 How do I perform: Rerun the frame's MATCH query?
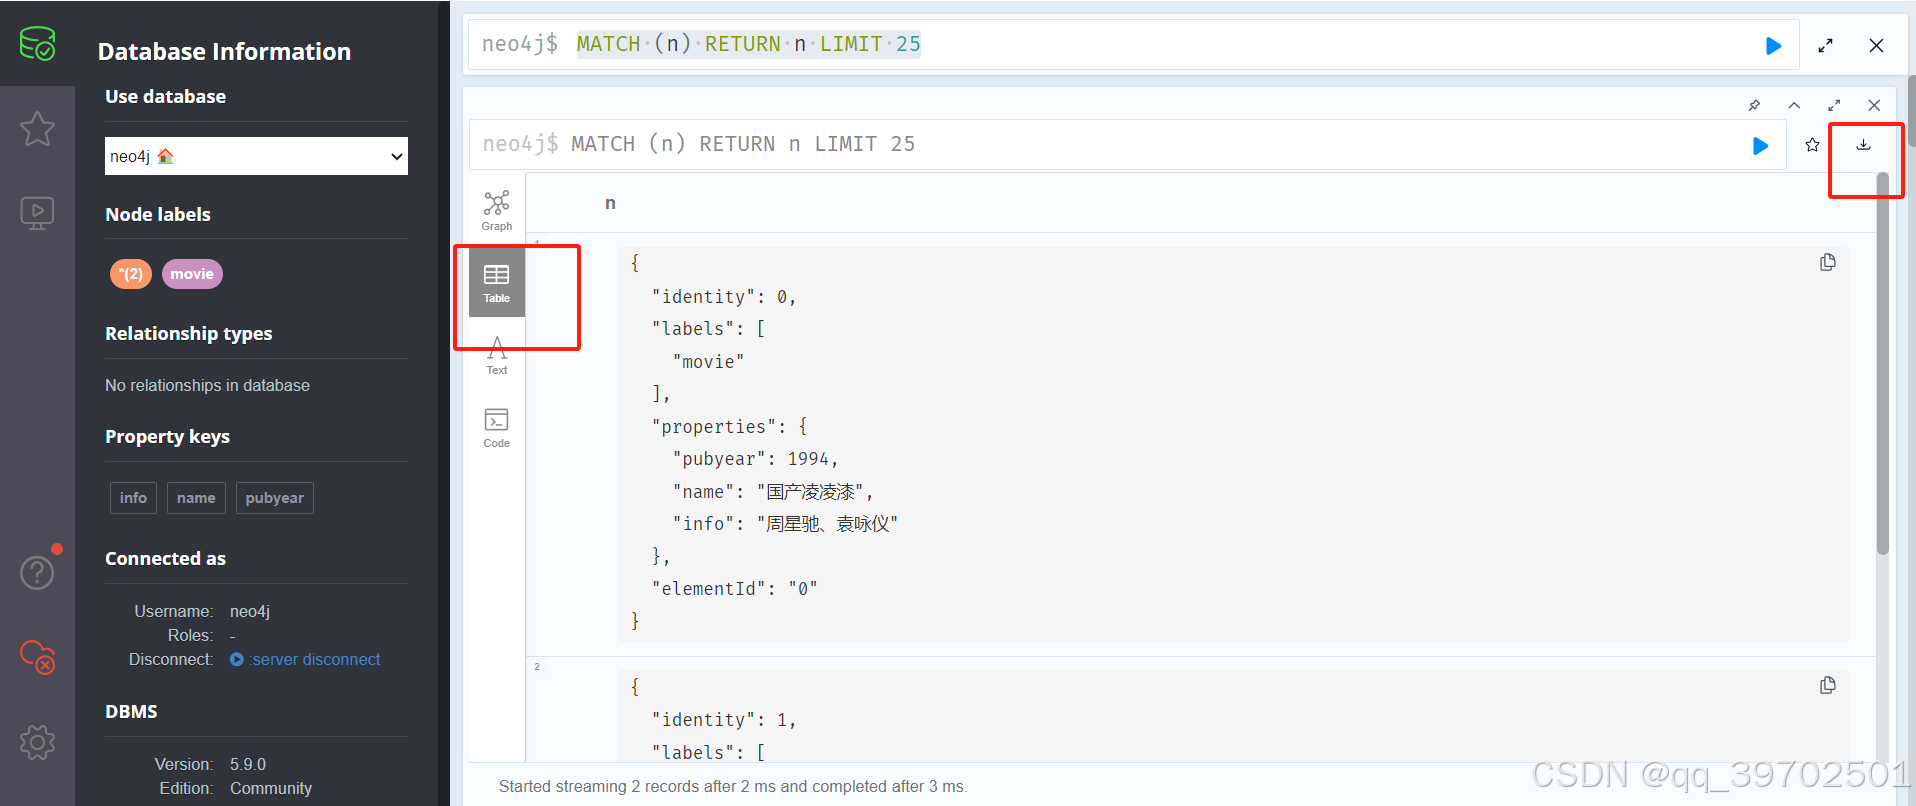tap(1760, 146)
